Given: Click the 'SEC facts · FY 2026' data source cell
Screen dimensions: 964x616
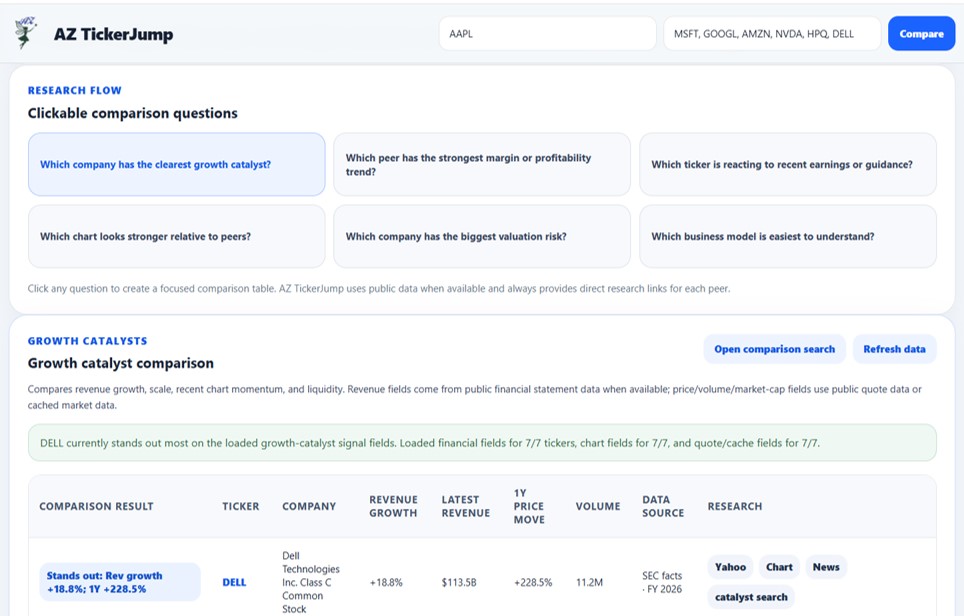Looking at the screenshot, I should click(x=662, y=582).
